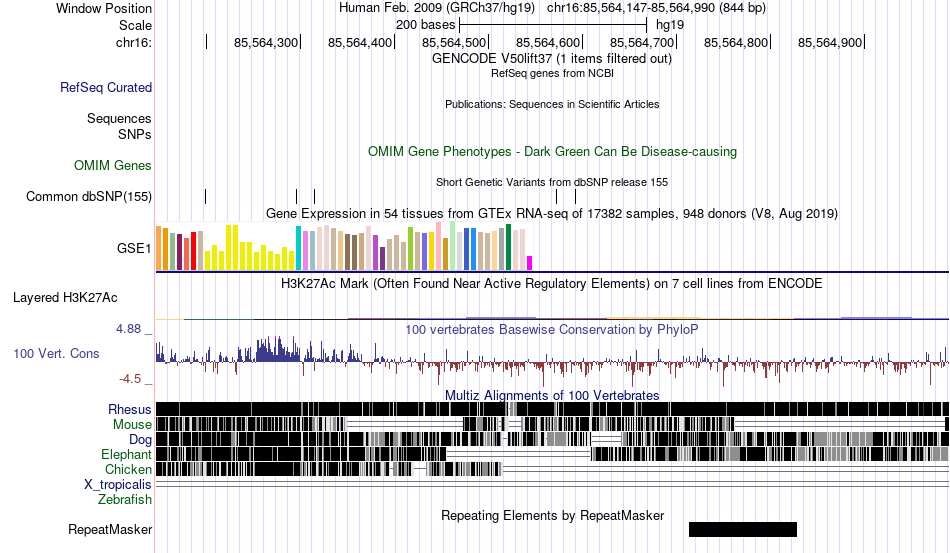Image resolution: width=950 pixels, height=553 pixels.
Task: Click the 85,564,700 ruler coordinate
Action: point(642,42)
